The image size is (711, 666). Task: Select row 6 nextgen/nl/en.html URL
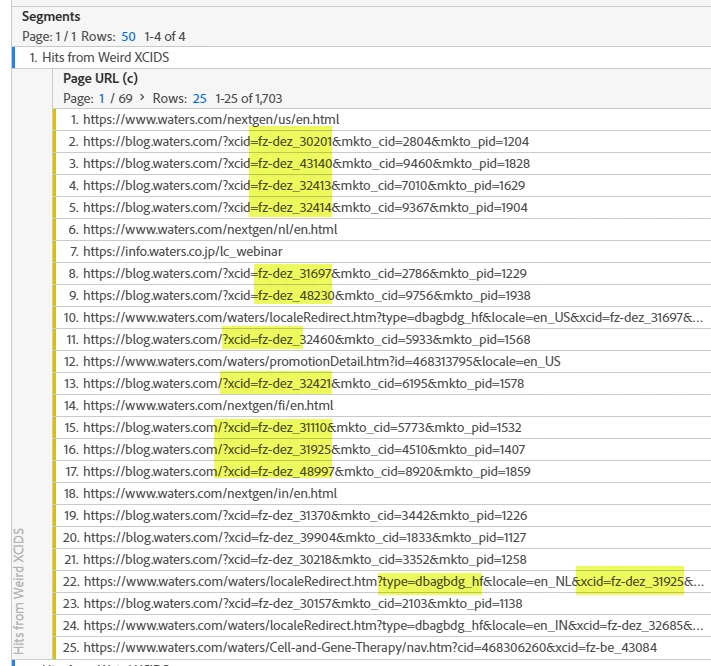[210, 229]
